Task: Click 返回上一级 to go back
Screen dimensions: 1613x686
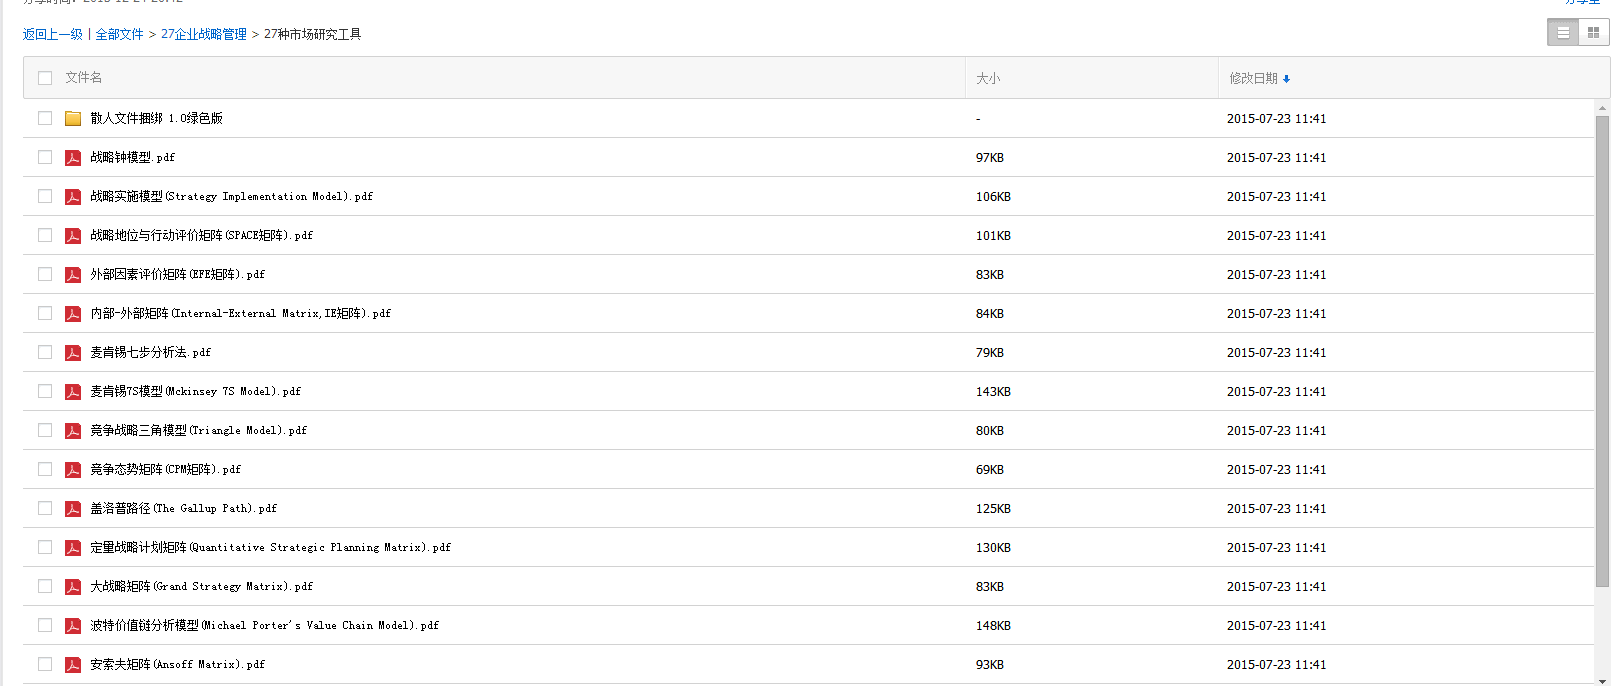Action: point(52,34)
